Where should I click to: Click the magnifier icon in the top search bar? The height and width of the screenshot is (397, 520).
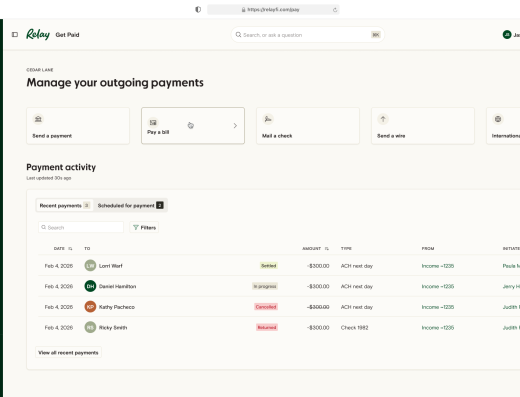[238, 35]
